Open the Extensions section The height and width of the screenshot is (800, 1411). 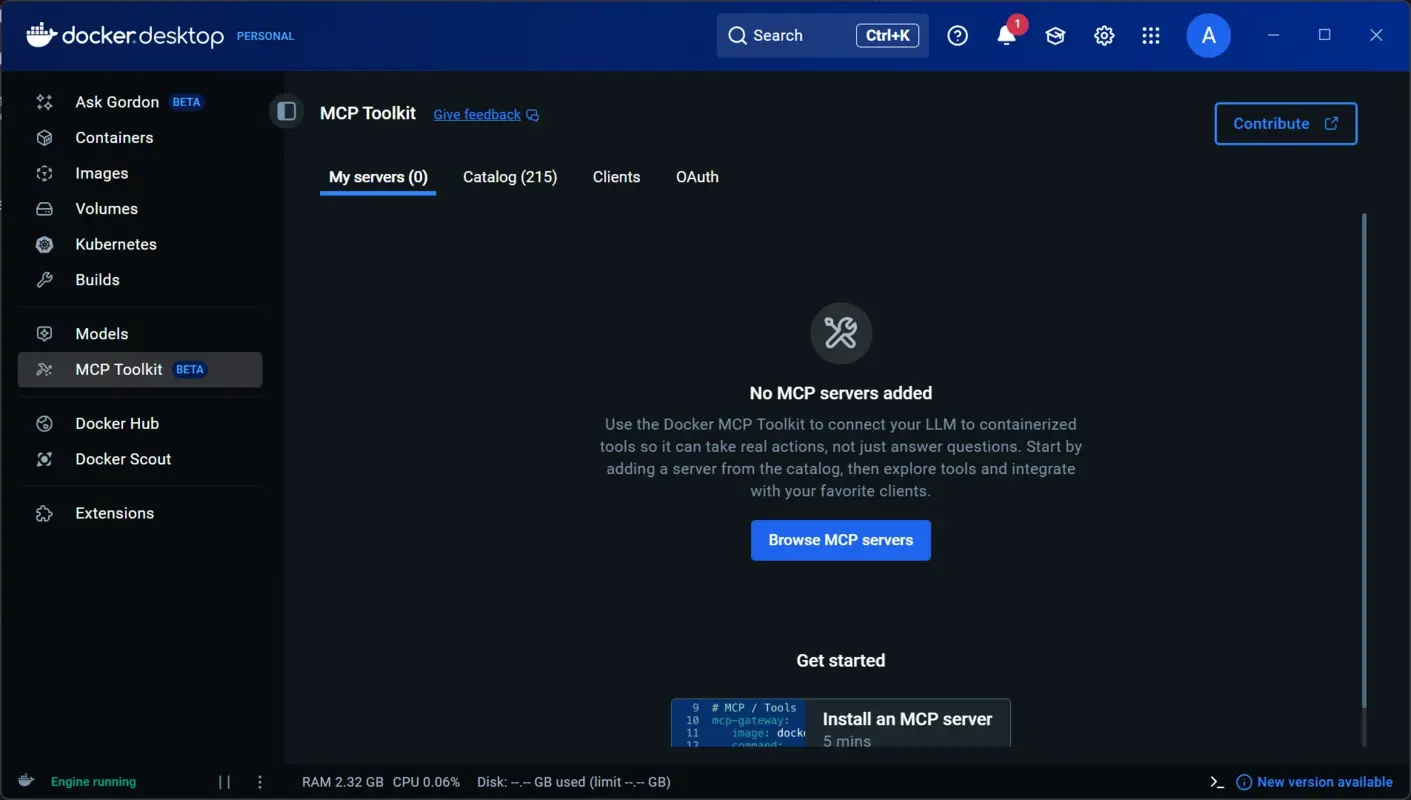(x=114, y=512)
